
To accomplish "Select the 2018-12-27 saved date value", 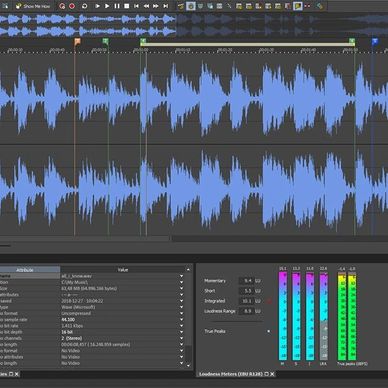I will click(x=82, y=301).
